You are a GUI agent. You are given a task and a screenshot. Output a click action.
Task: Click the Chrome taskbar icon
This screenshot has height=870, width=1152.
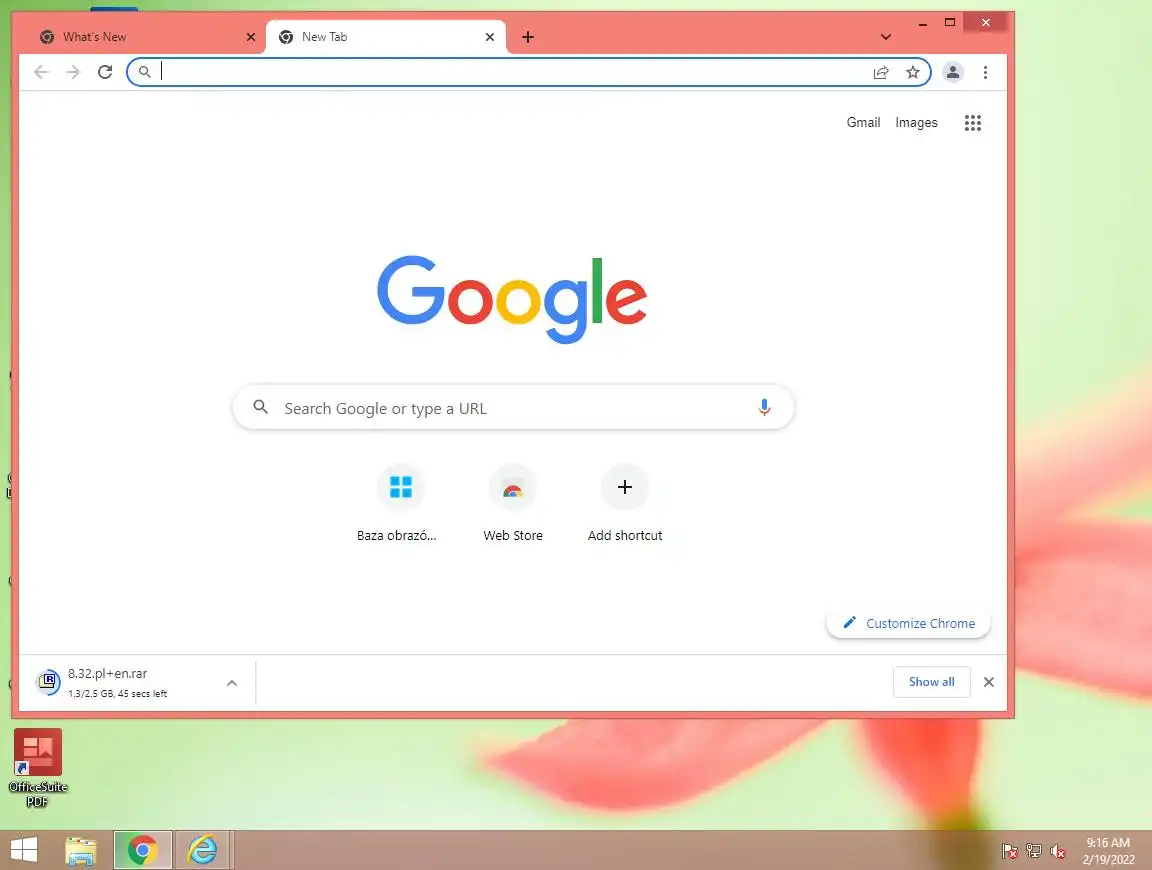pyautogui.click(x=143, y=850)
